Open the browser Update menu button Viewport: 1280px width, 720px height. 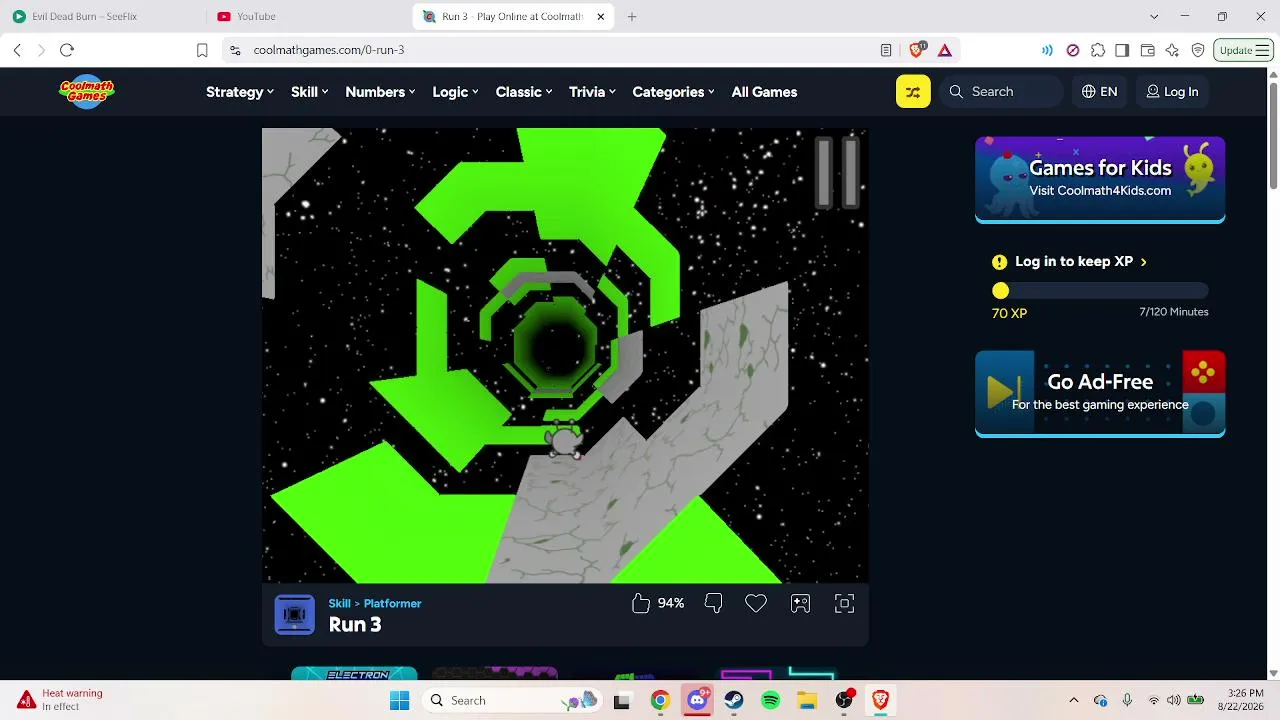click(1243, 50)
